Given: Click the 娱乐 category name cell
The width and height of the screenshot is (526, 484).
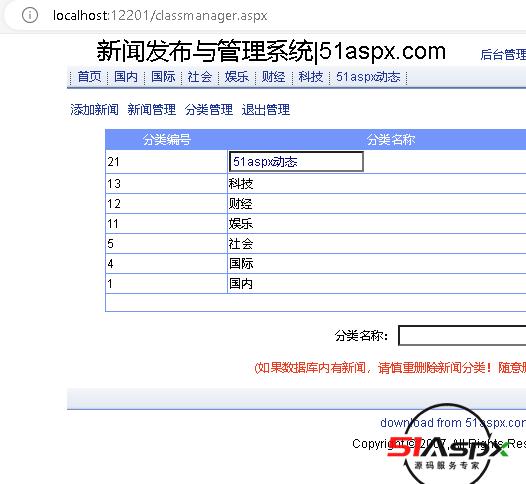Looking at the screenshot, I should tap(377, 224).
